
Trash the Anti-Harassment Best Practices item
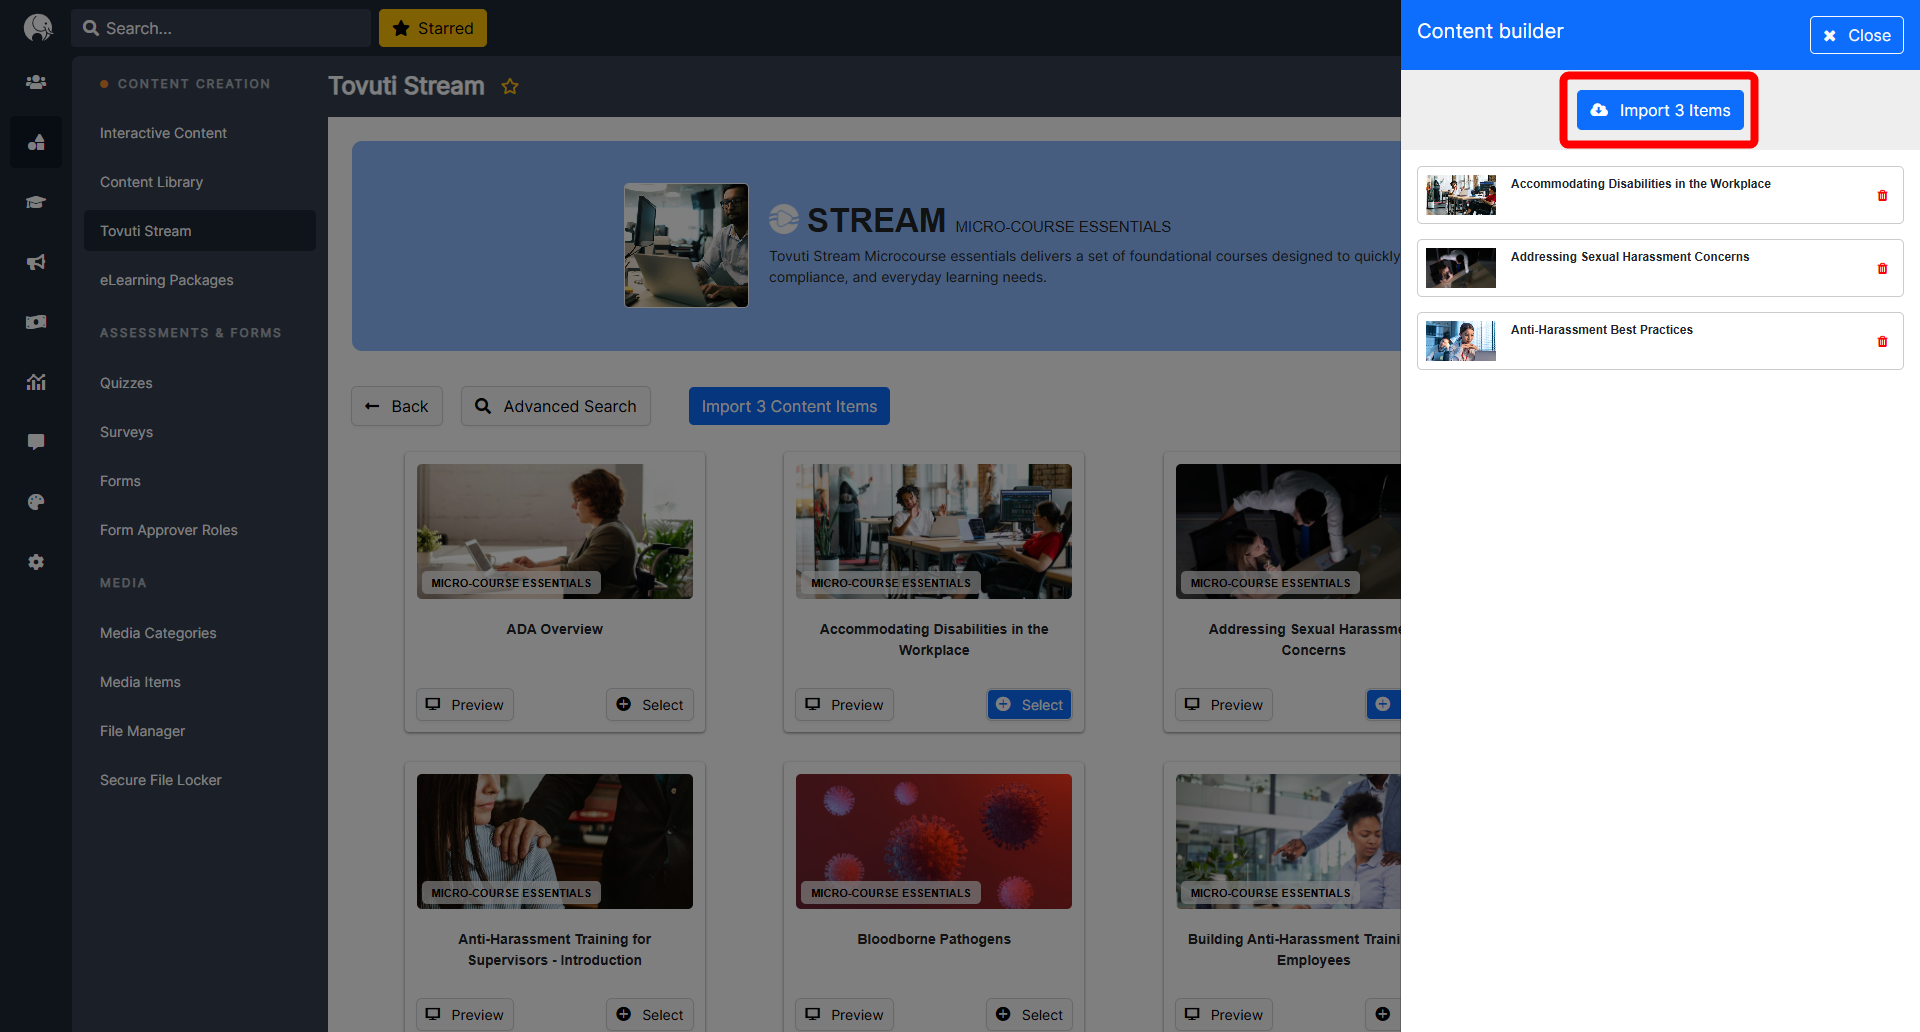click(x=1882, y=342)
